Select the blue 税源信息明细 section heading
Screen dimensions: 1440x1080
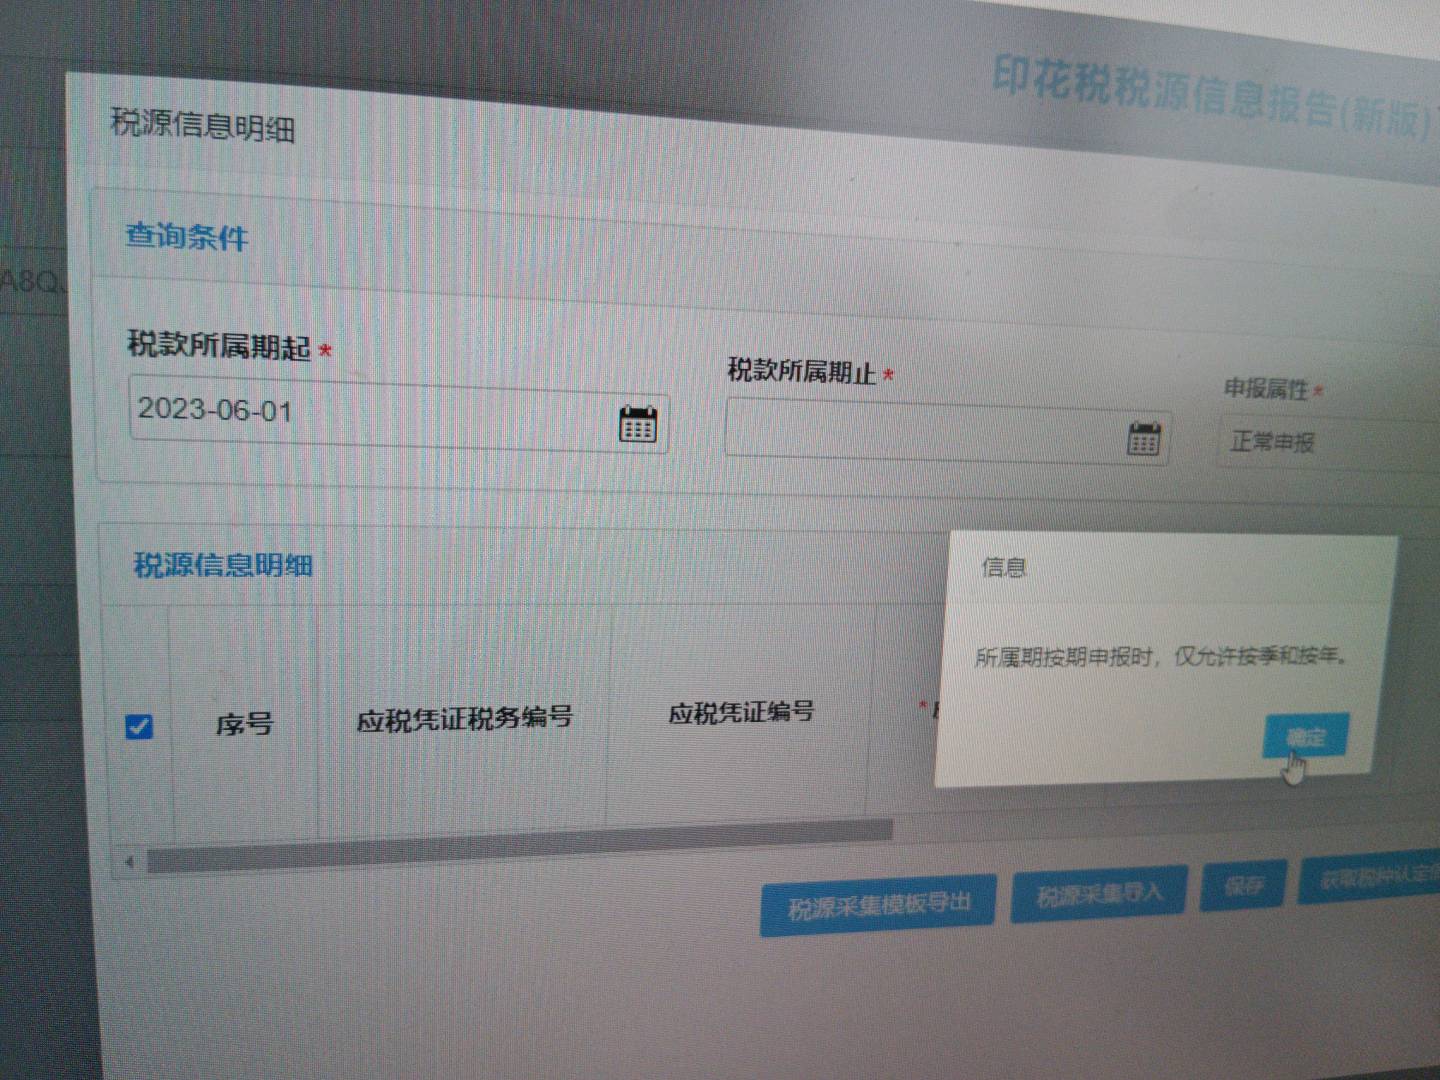[x=223, y=565]
